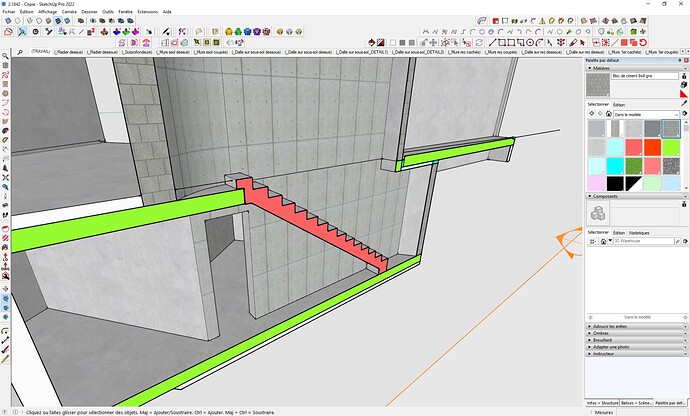The height and width of the screenshot is (416, 690).
Task: Select the Paint Bucket pencil icon in toolbar
Action: point(573,43)
